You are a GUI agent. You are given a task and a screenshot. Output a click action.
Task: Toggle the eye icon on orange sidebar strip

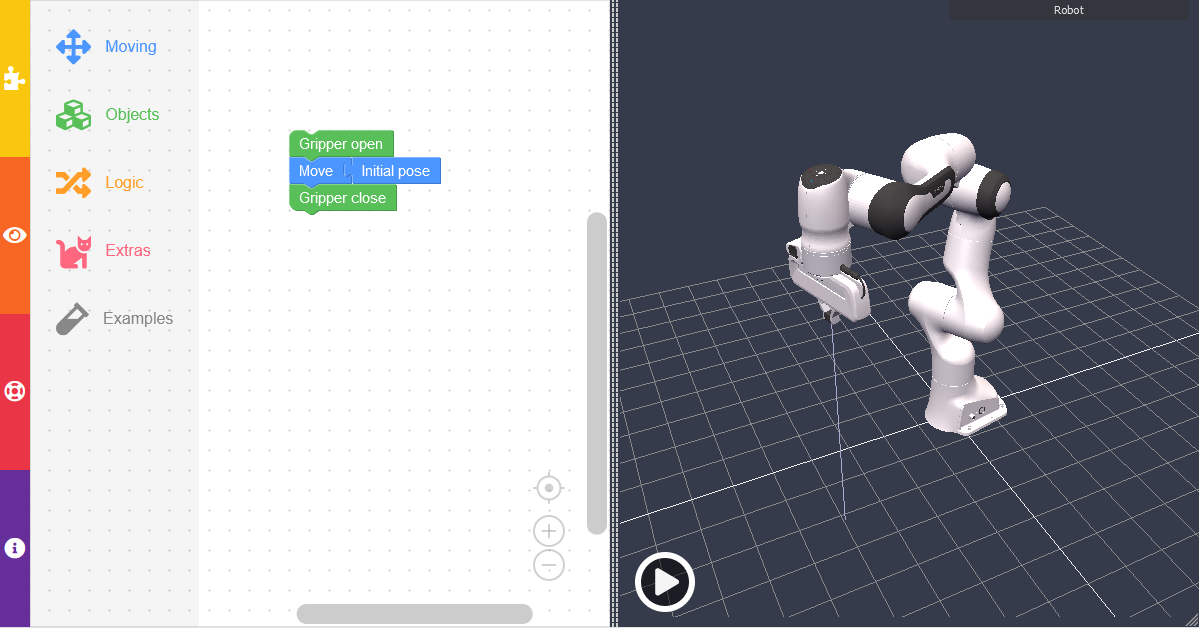[x=14, y=235]
